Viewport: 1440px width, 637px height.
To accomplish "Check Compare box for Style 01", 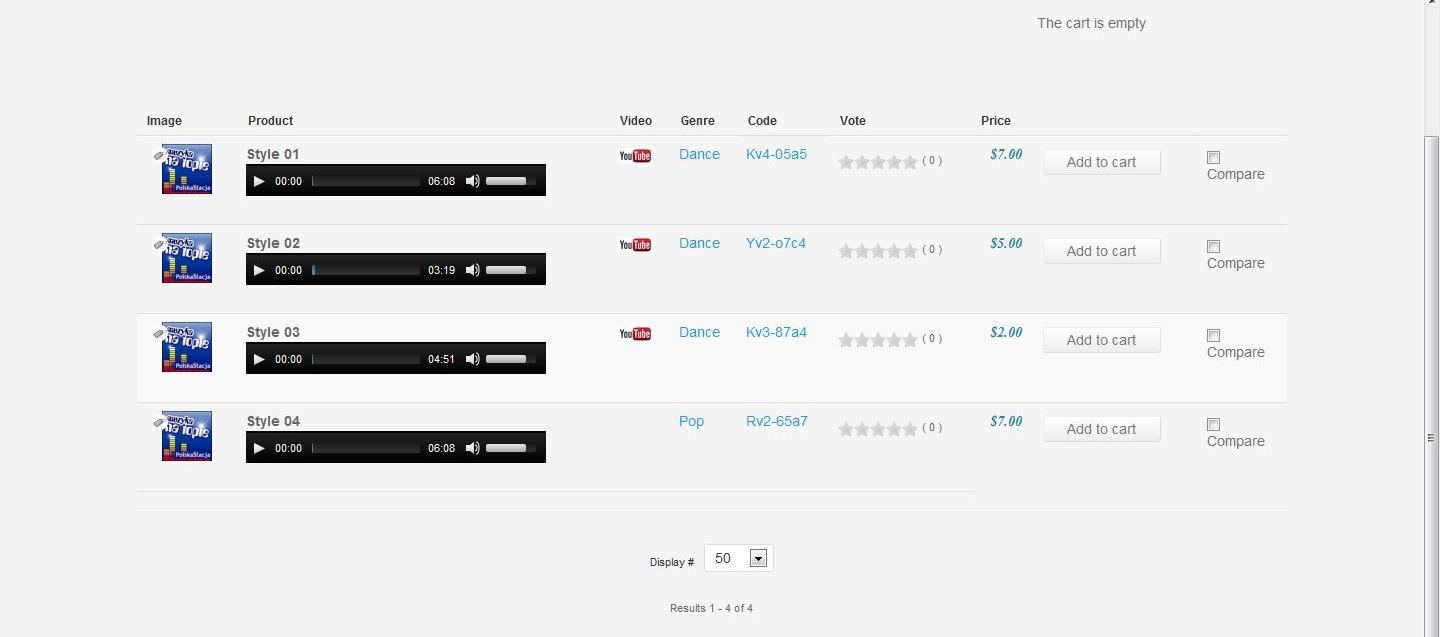I will pos(1213,157).
